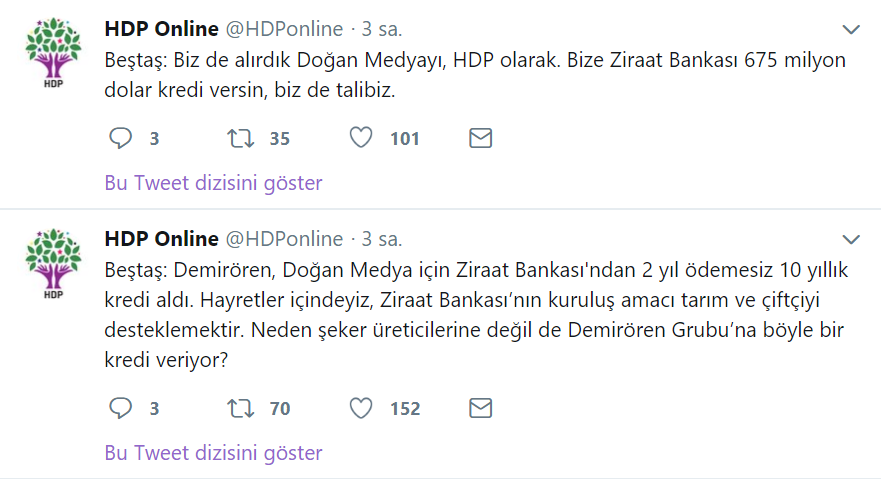Open the second tweet's HDP avatar logo
Viewport: 881px width, 479px height.
coord(54,264)
